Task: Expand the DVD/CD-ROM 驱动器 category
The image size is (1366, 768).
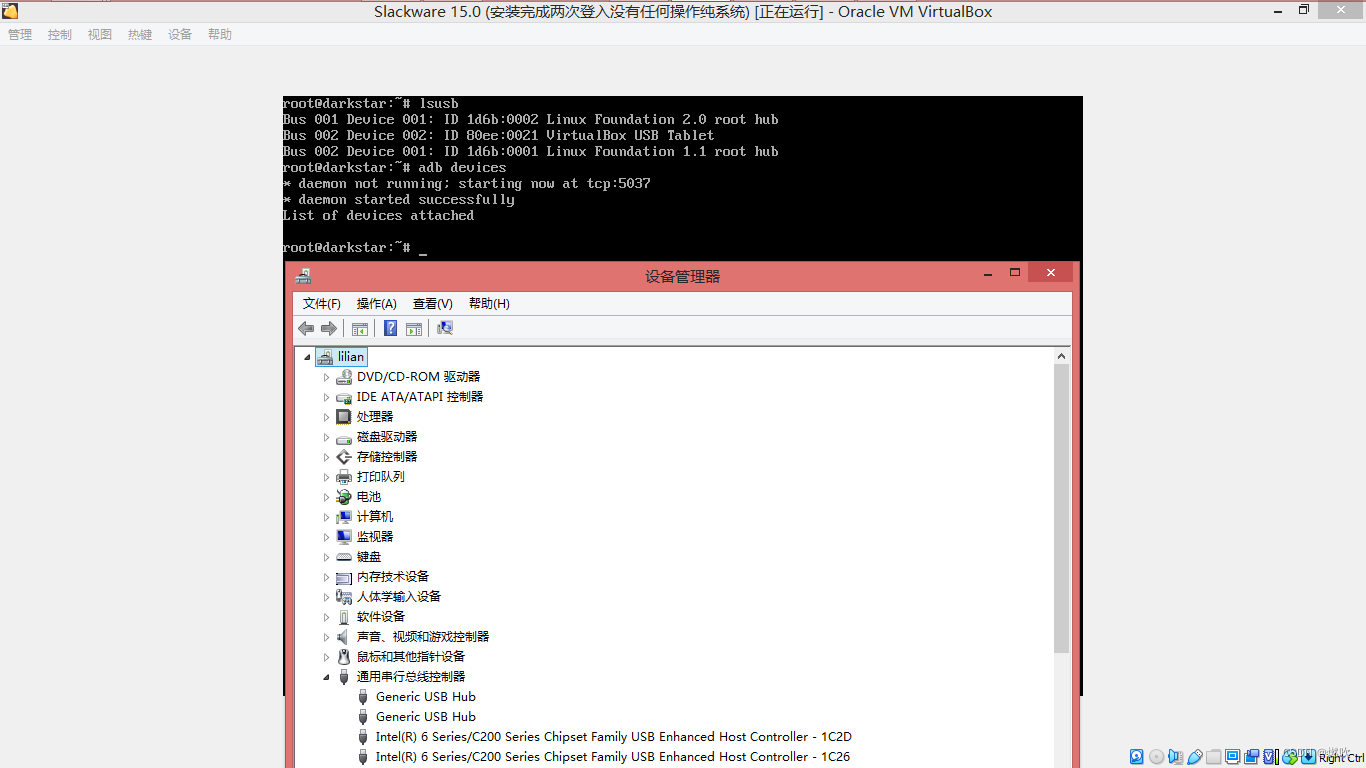Action: click(x=326, y=376)
